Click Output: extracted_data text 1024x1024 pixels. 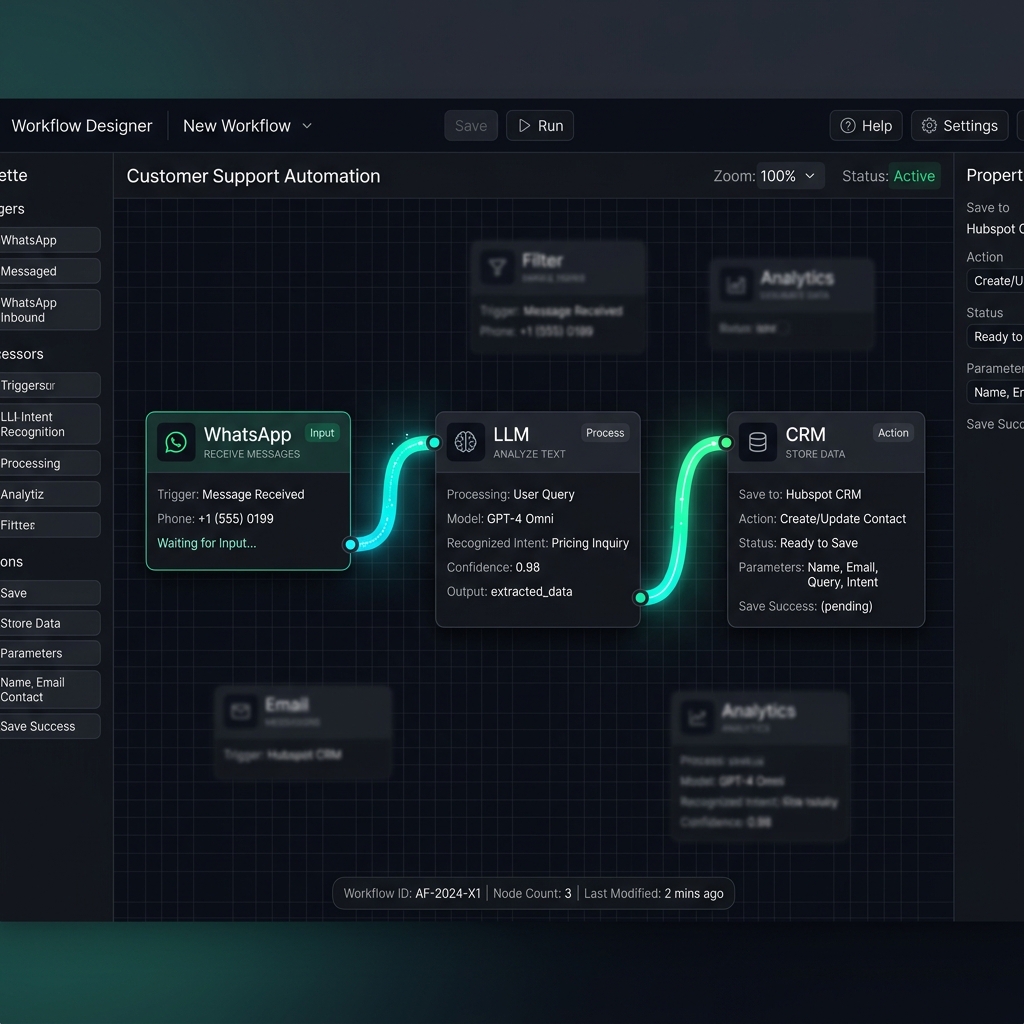[x=509, y=591]
